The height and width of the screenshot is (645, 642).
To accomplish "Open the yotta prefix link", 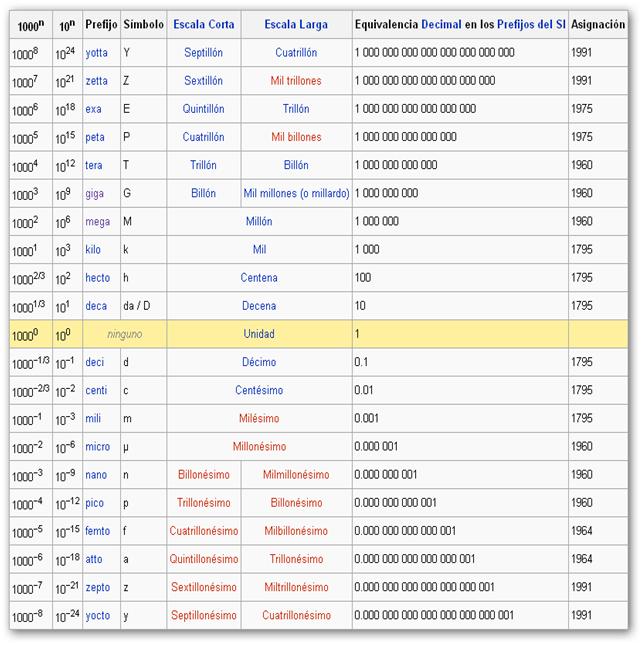I will pyautogui.click(x=97, y=53).
